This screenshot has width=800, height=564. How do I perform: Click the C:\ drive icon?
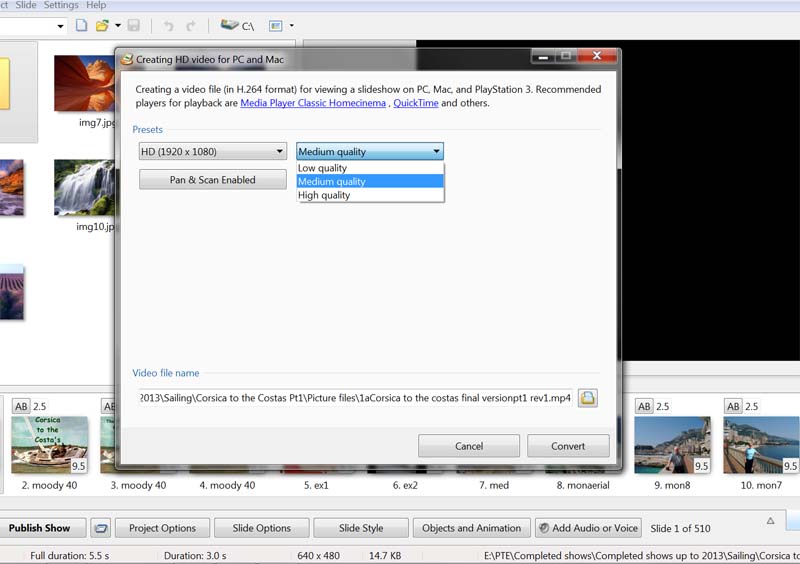point(236,26)
